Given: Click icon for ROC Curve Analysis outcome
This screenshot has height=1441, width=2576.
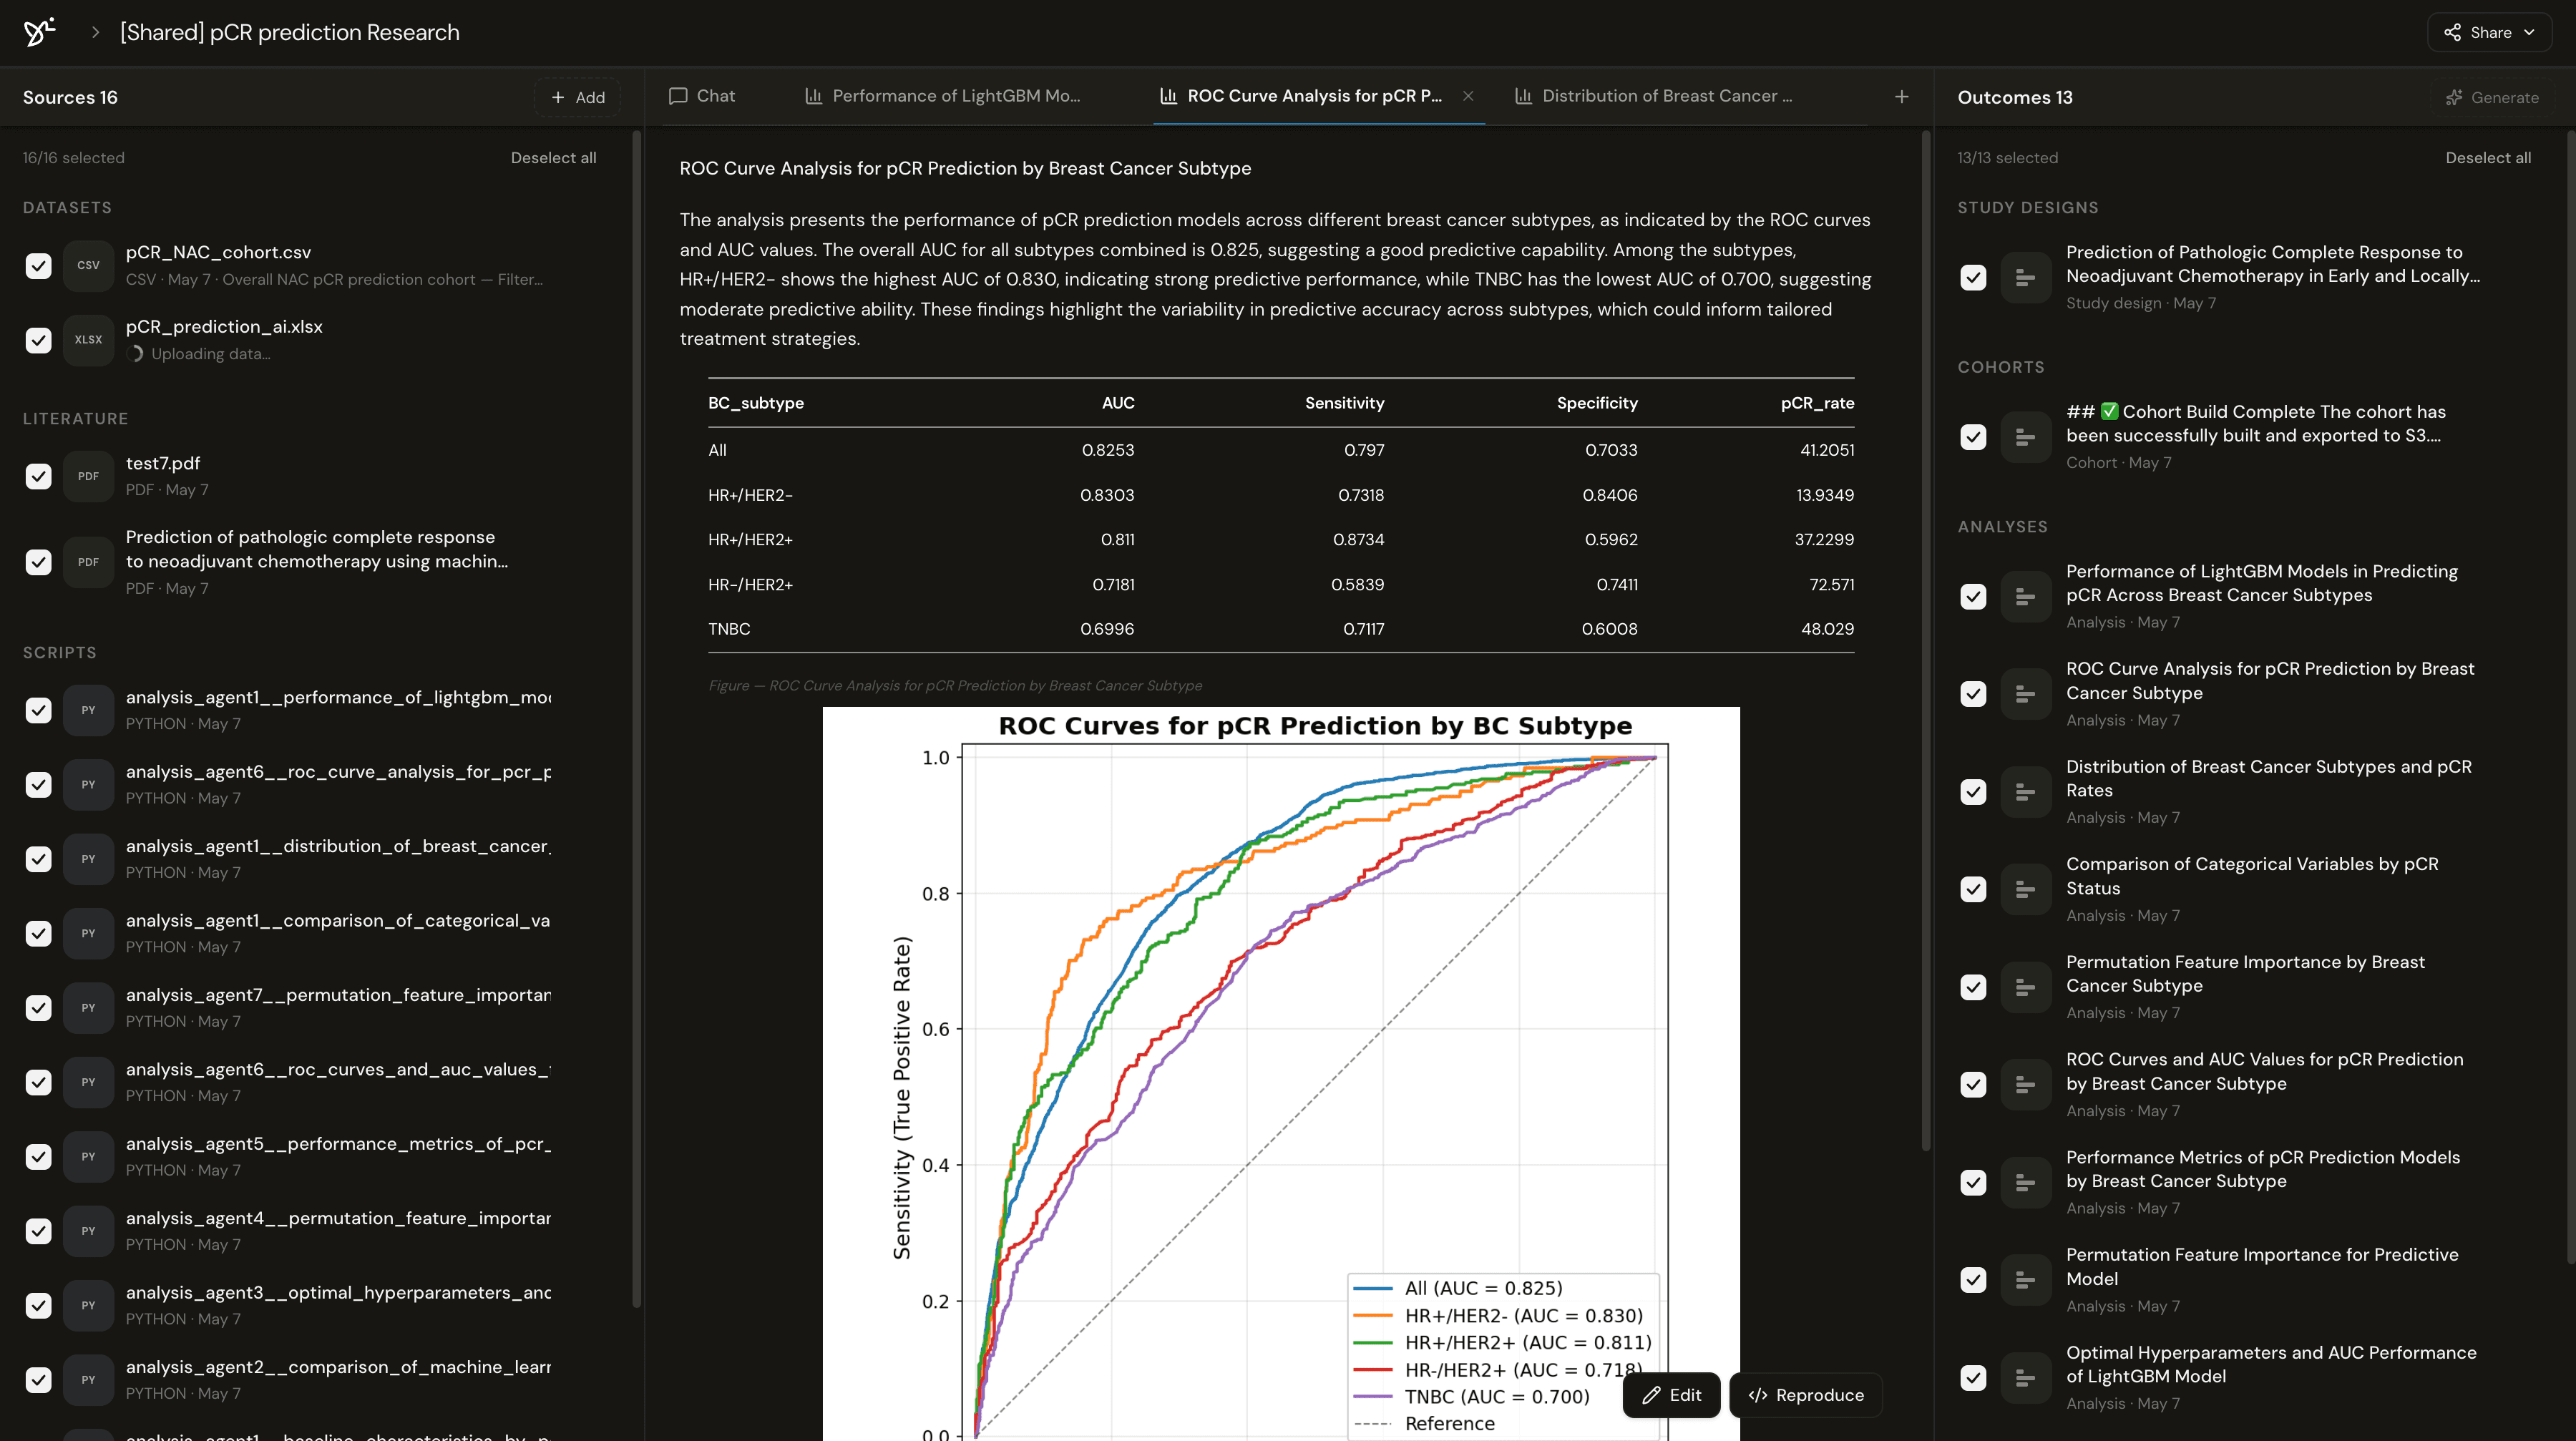Looking at the screenshot, I should [2025, 694].
